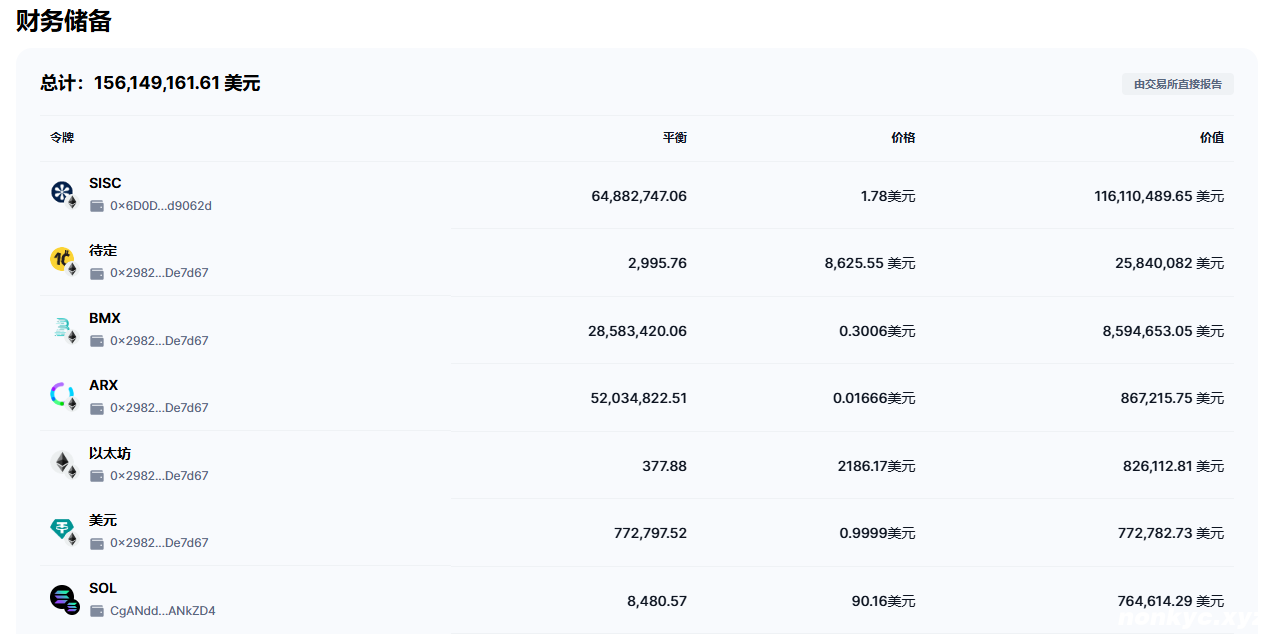Click the green Tether 美元 icon
1275x634 pixels.
coord(62,530)
